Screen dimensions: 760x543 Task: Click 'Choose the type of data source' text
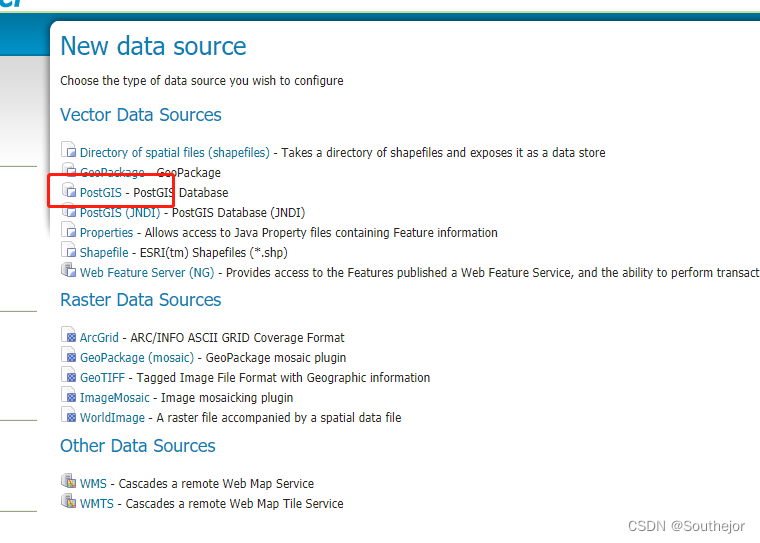(x=202, y=80)
